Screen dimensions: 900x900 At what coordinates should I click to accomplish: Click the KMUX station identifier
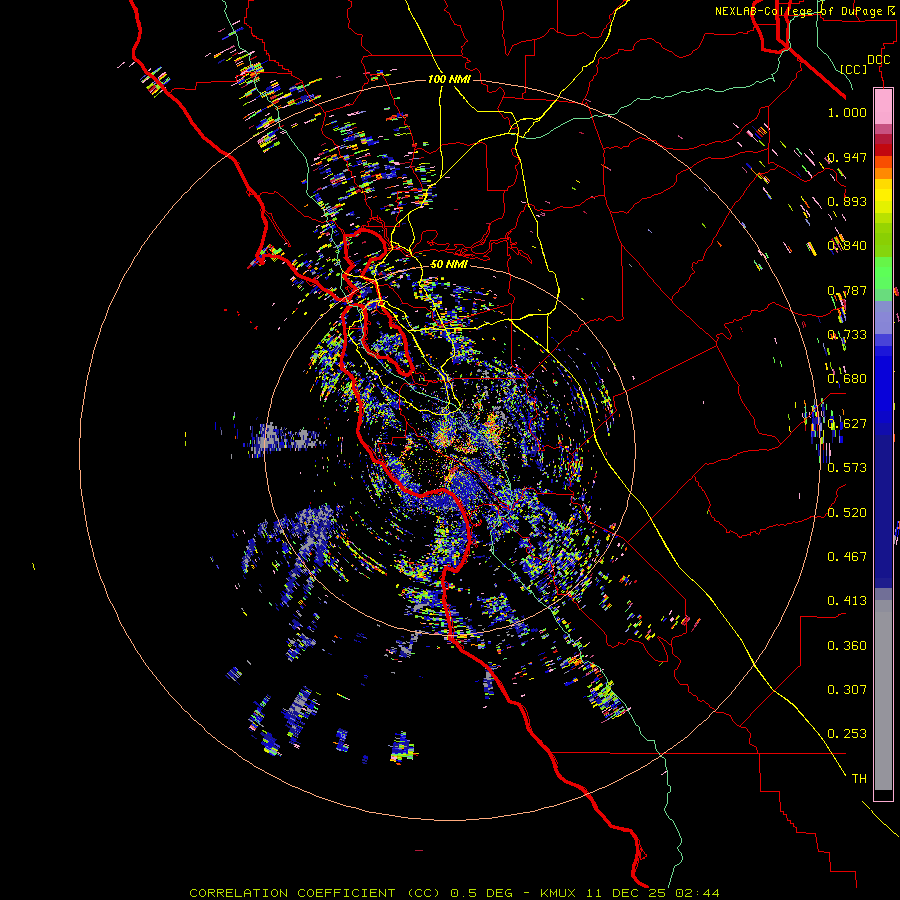(x=559, y=893)
